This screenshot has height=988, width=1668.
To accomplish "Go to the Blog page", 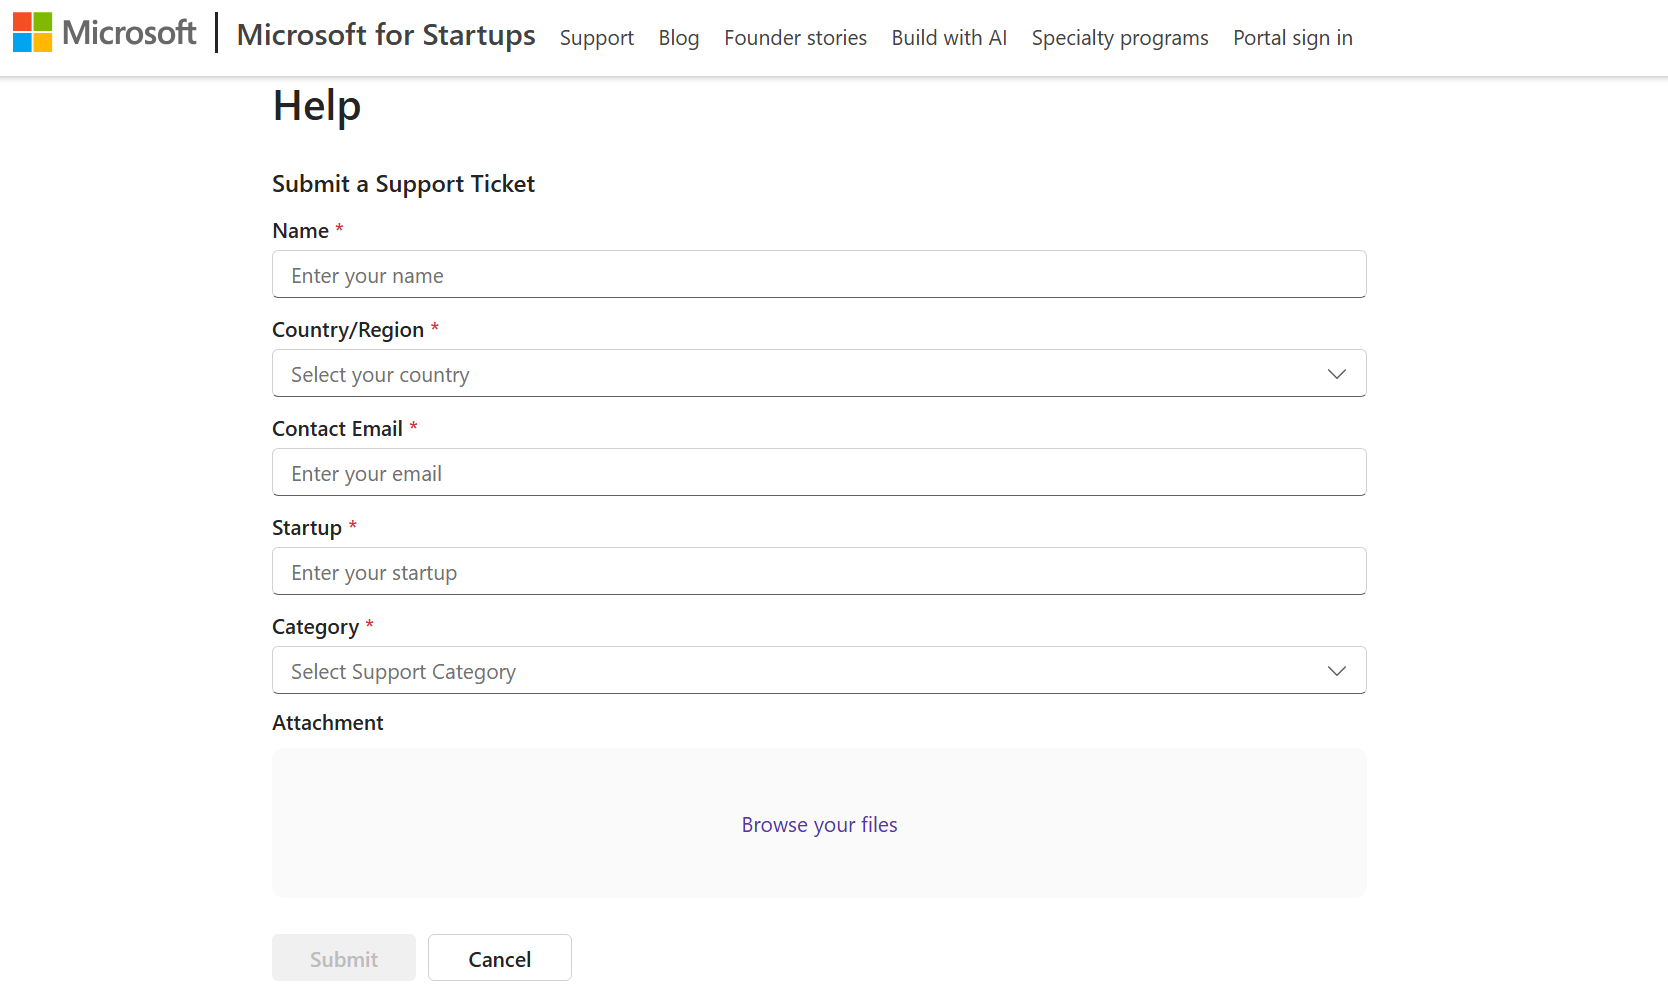I will [678, 38].
